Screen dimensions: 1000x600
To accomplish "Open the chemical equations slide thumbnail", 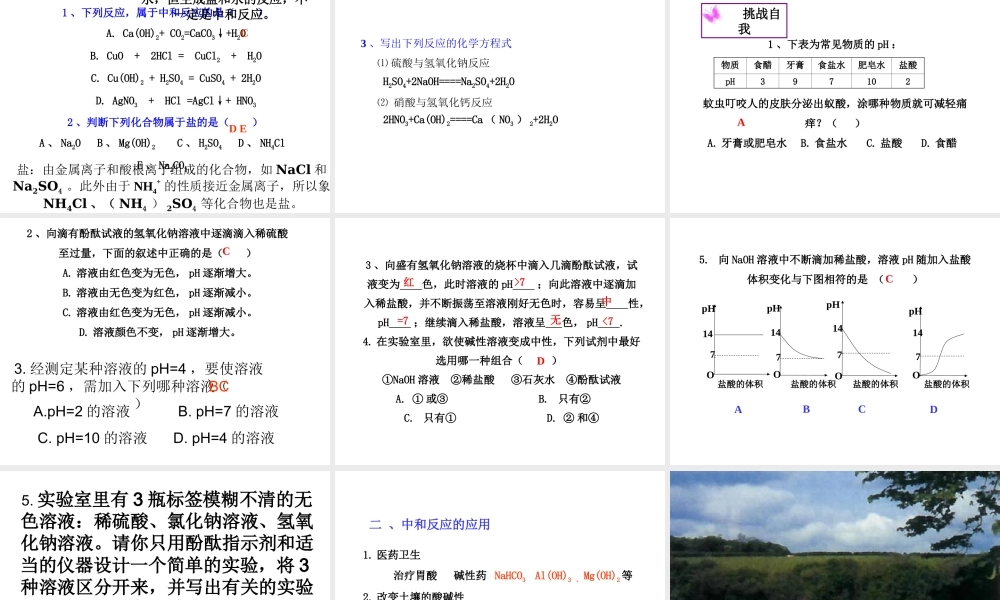I will pyautogui.click(x=500, y=106).
